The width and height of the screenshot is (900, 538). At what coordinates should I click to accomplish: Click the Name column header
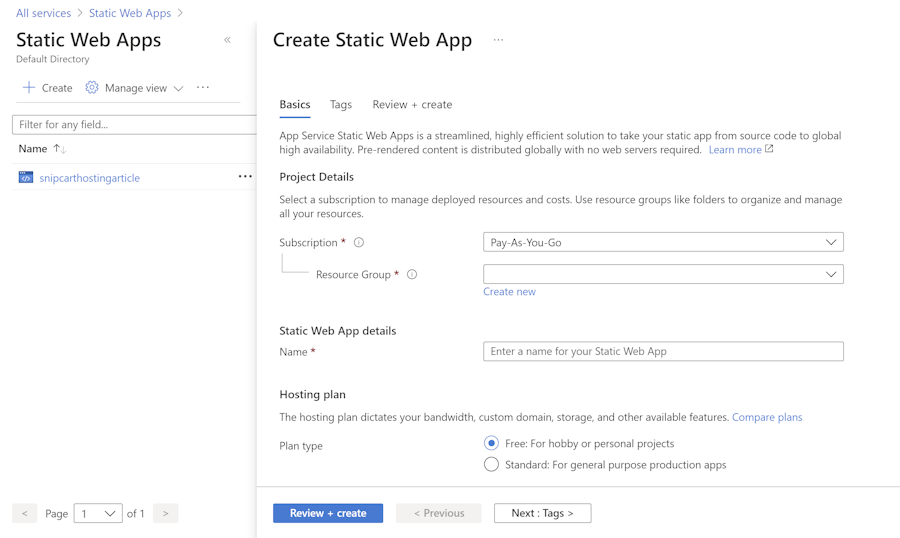tap(33, 149)
